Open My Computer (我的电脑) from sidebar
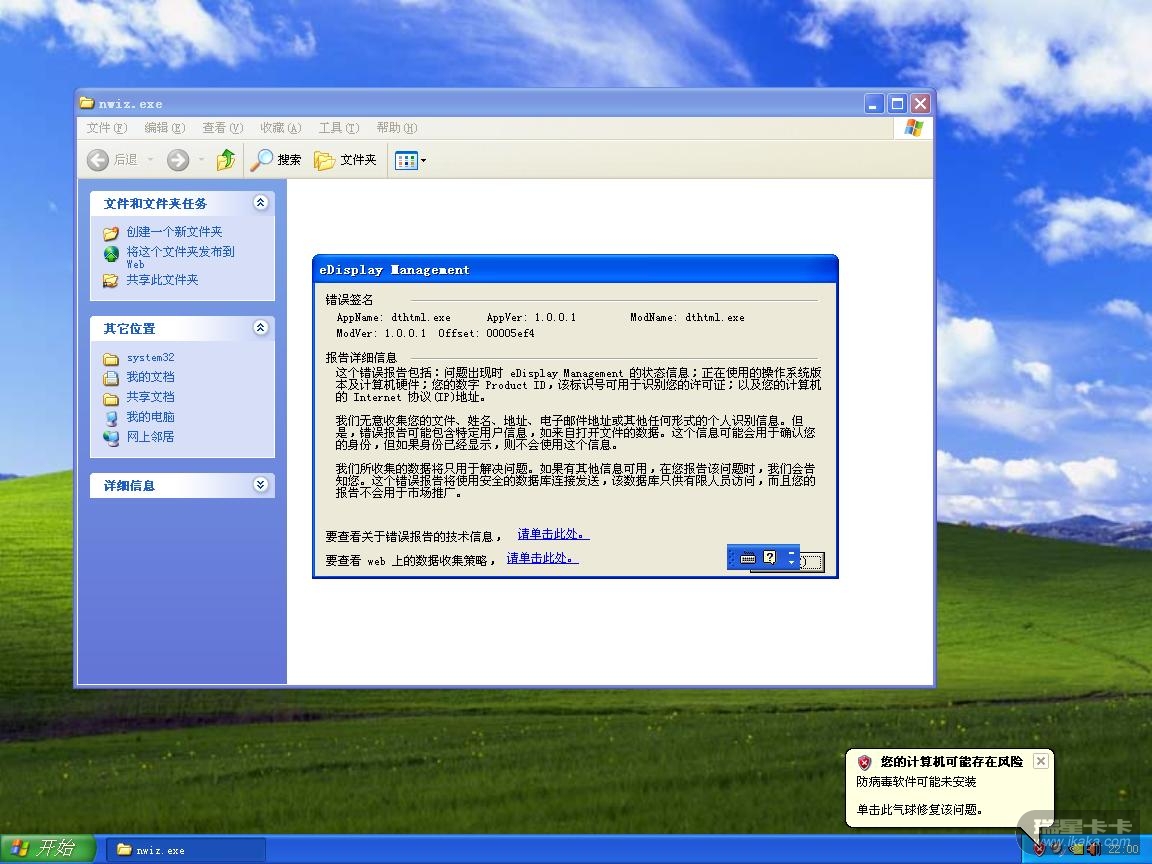 tap(150, 417)
